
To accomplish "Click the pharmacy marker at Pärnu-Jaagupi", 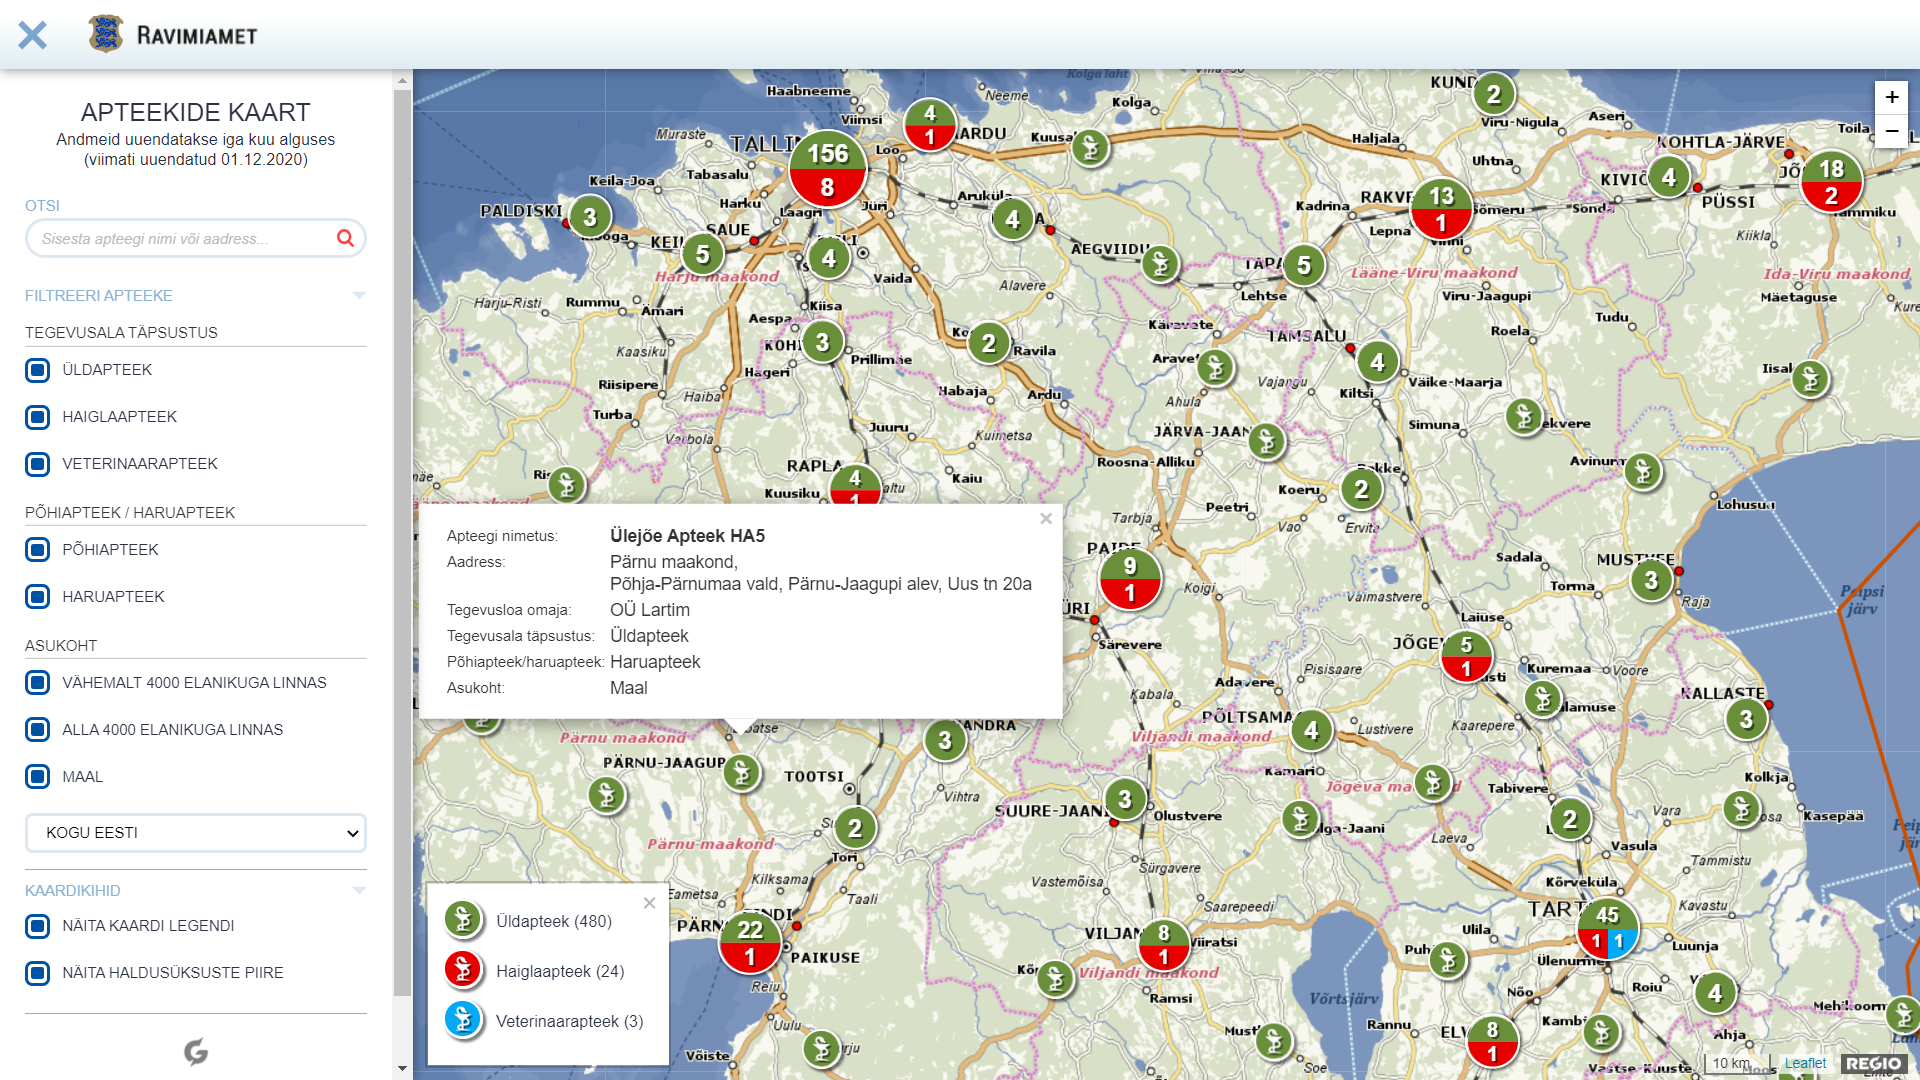I will pos(741,772).
